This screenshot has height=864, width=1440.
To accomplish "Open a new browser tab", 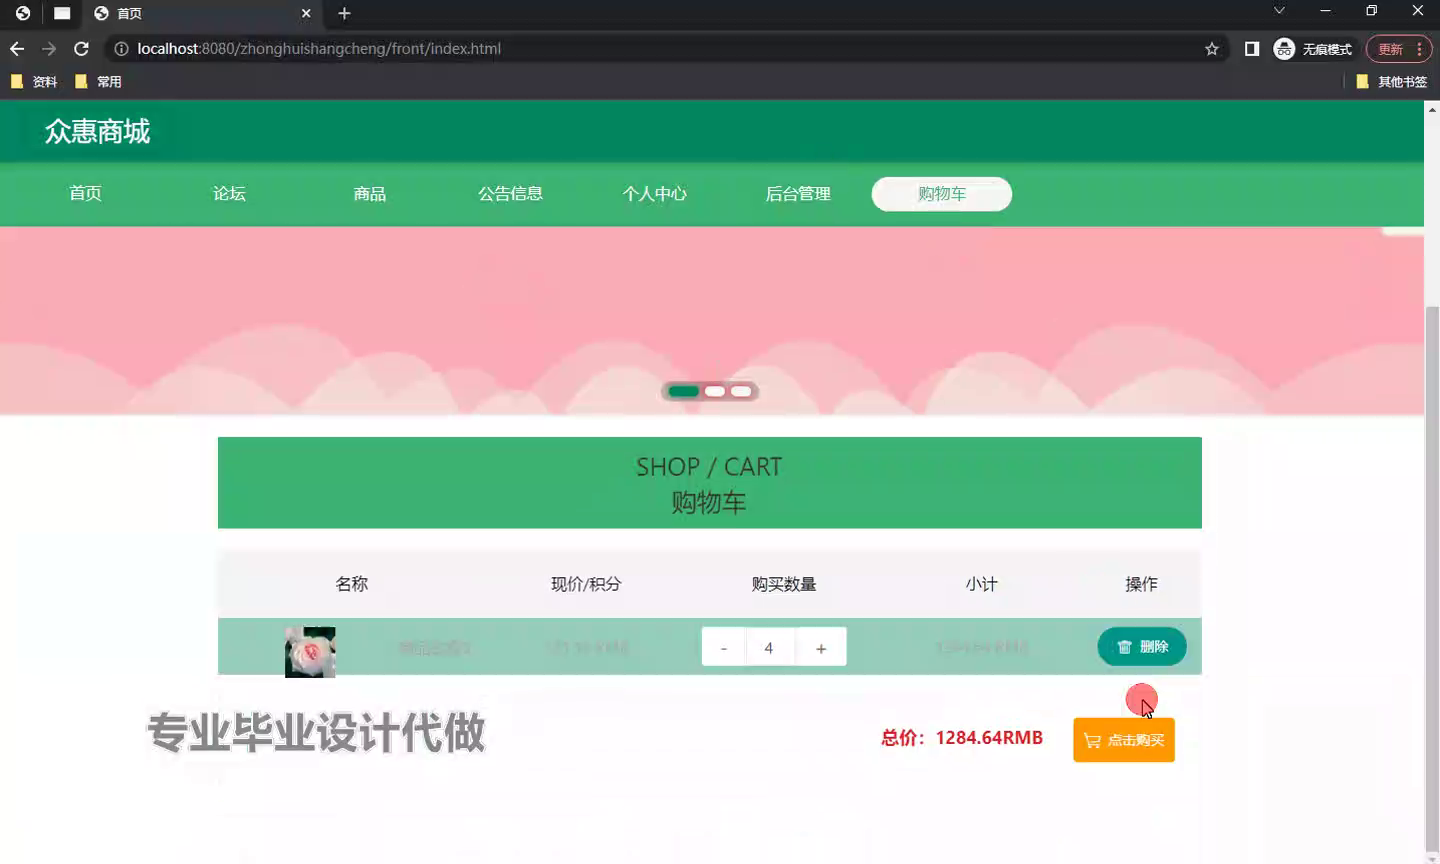I will tap(344, 13).
